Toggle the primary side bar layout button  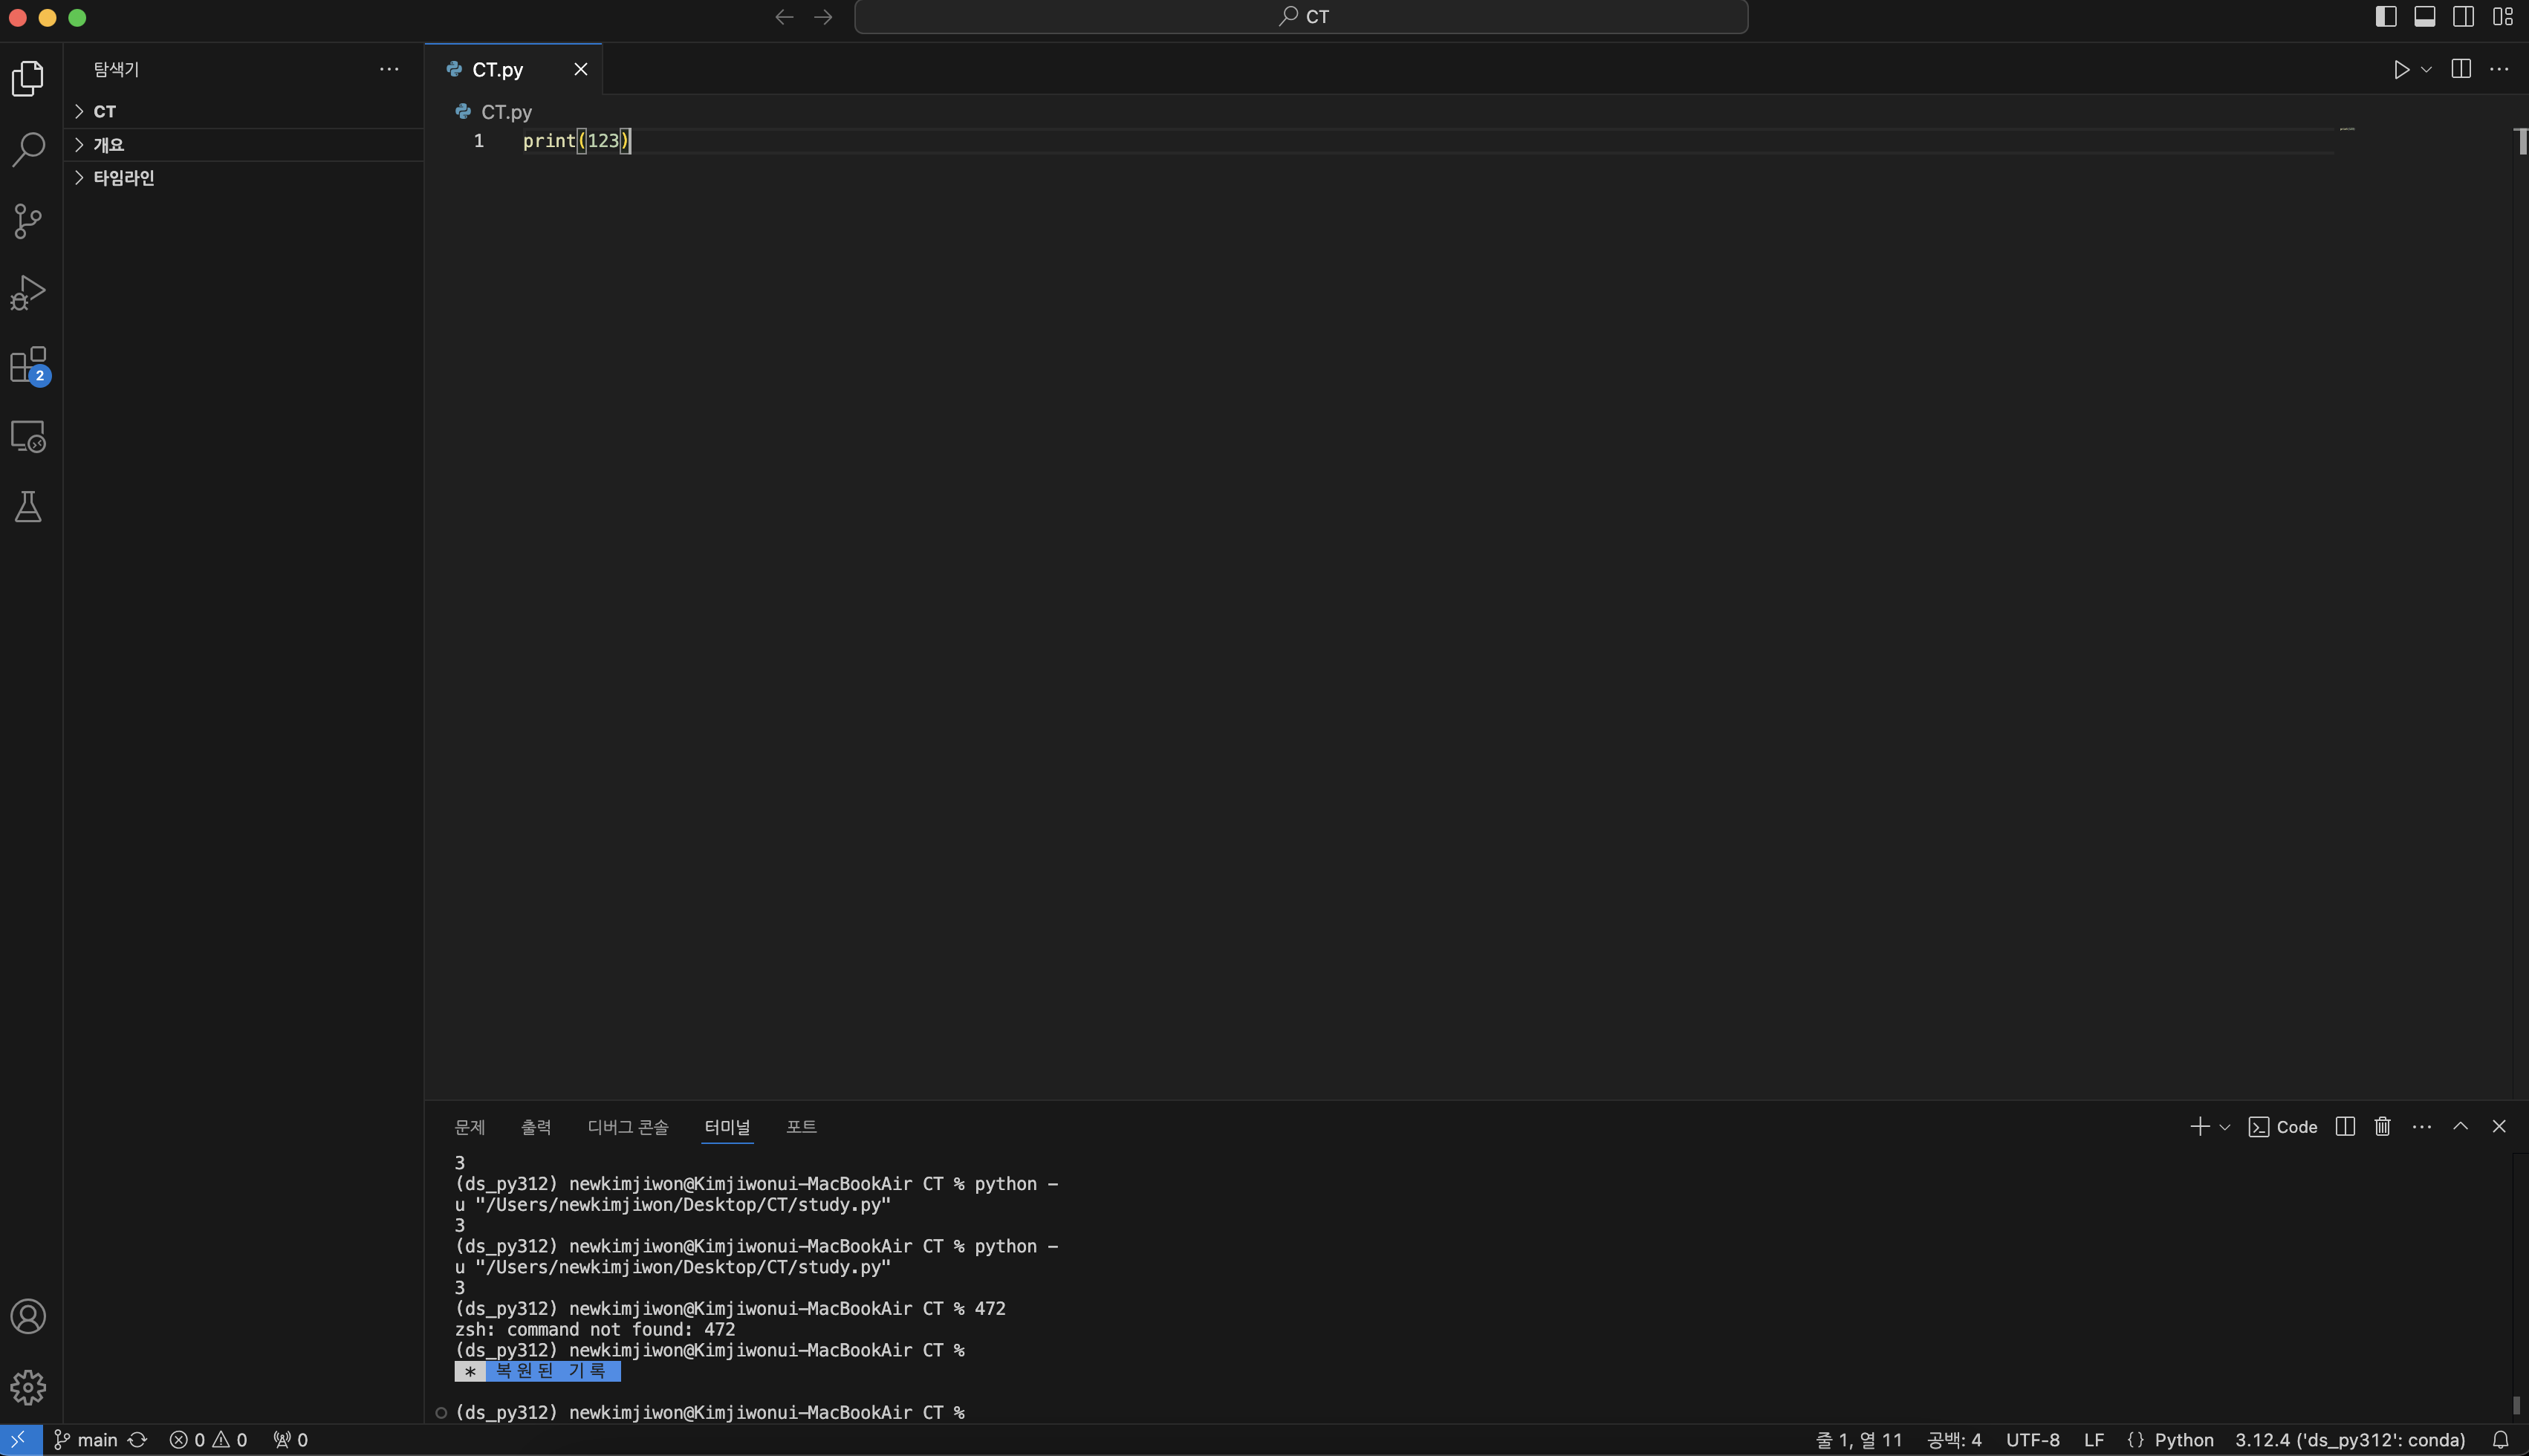click(2386, 16)
